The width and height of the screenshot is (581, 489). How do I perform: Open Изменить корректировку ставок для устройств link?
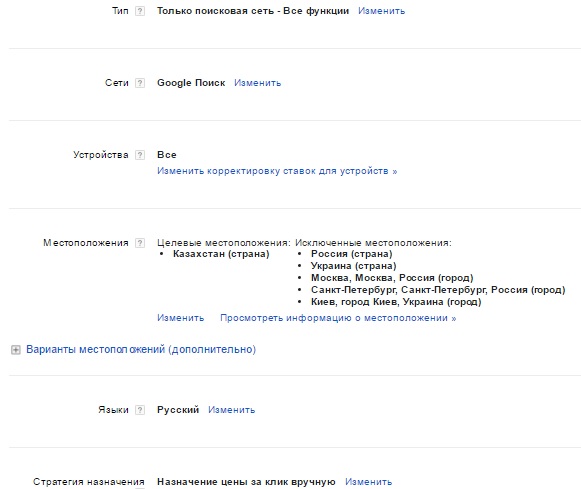[x=277, y=171]
